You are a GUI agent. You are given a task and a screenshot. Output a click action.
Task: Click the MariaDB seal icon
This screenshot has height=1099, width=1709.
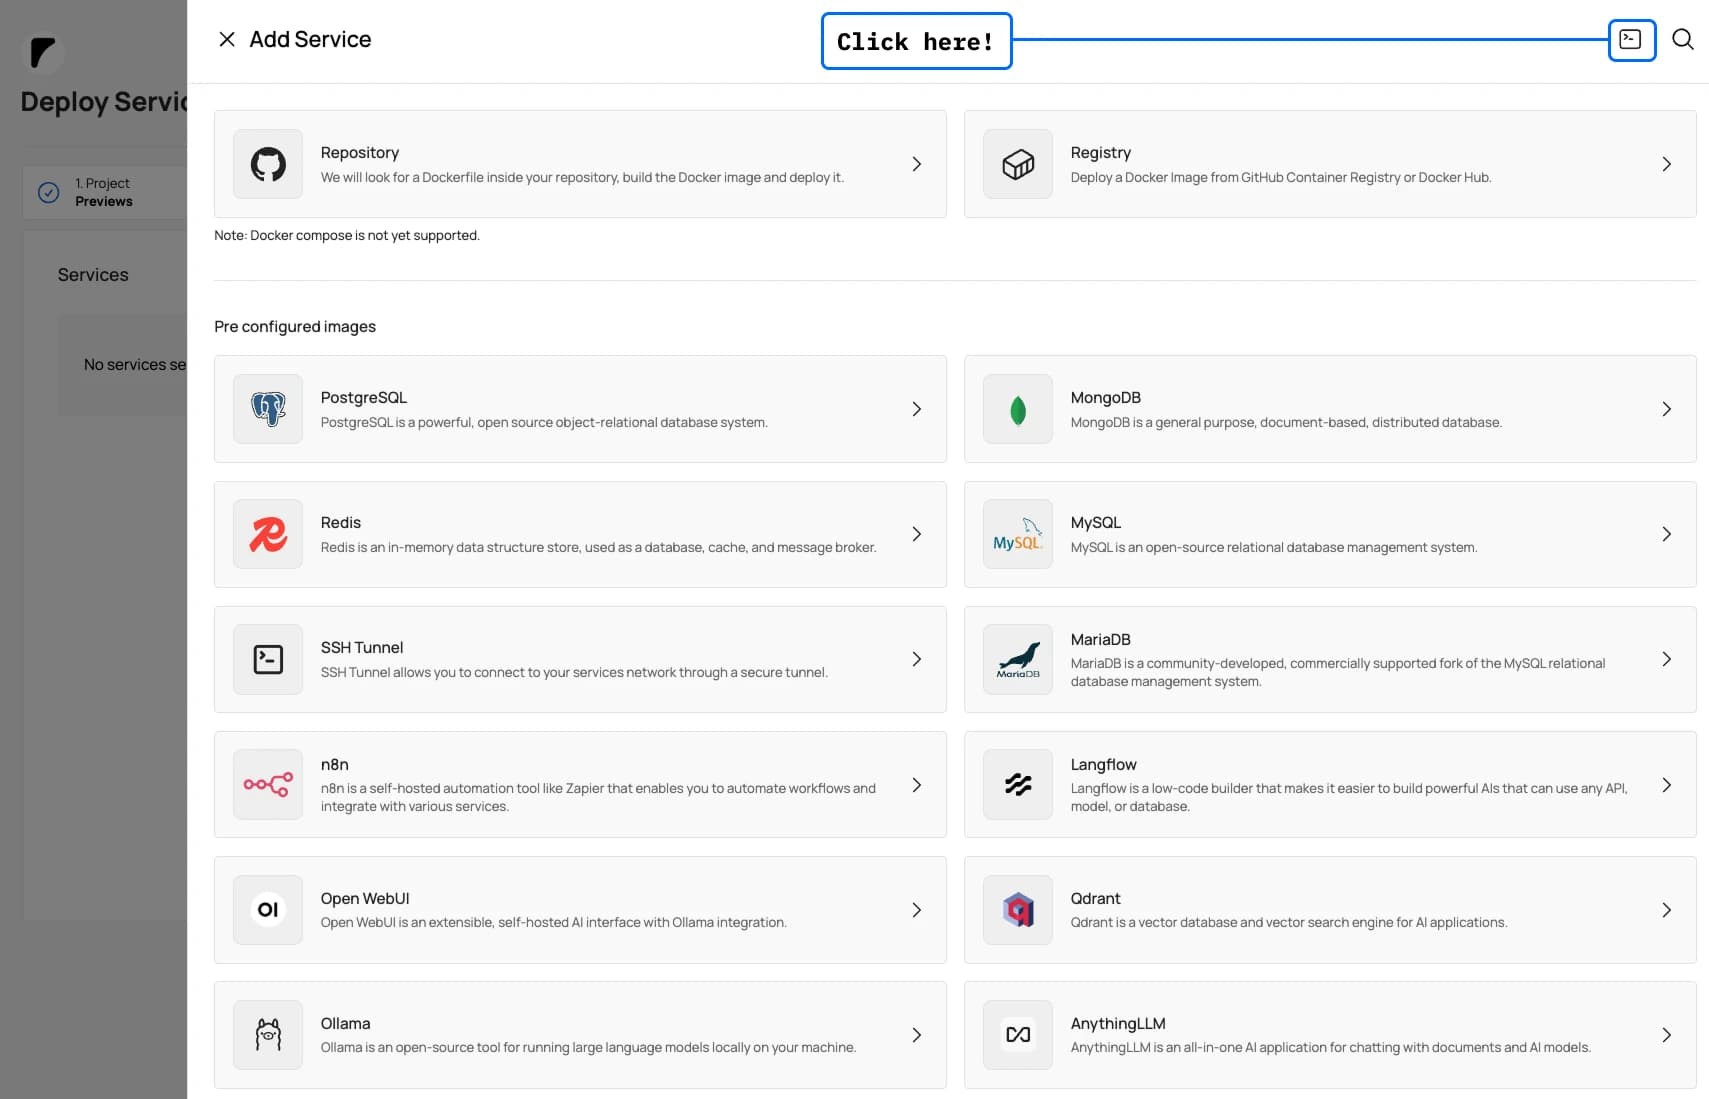(1018, 659)
